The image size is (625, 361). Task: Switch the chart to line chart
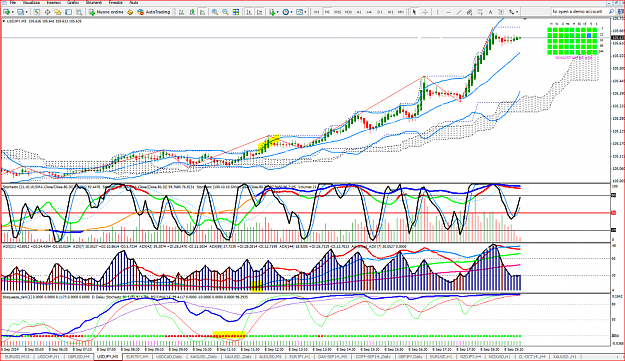point(202,12)
